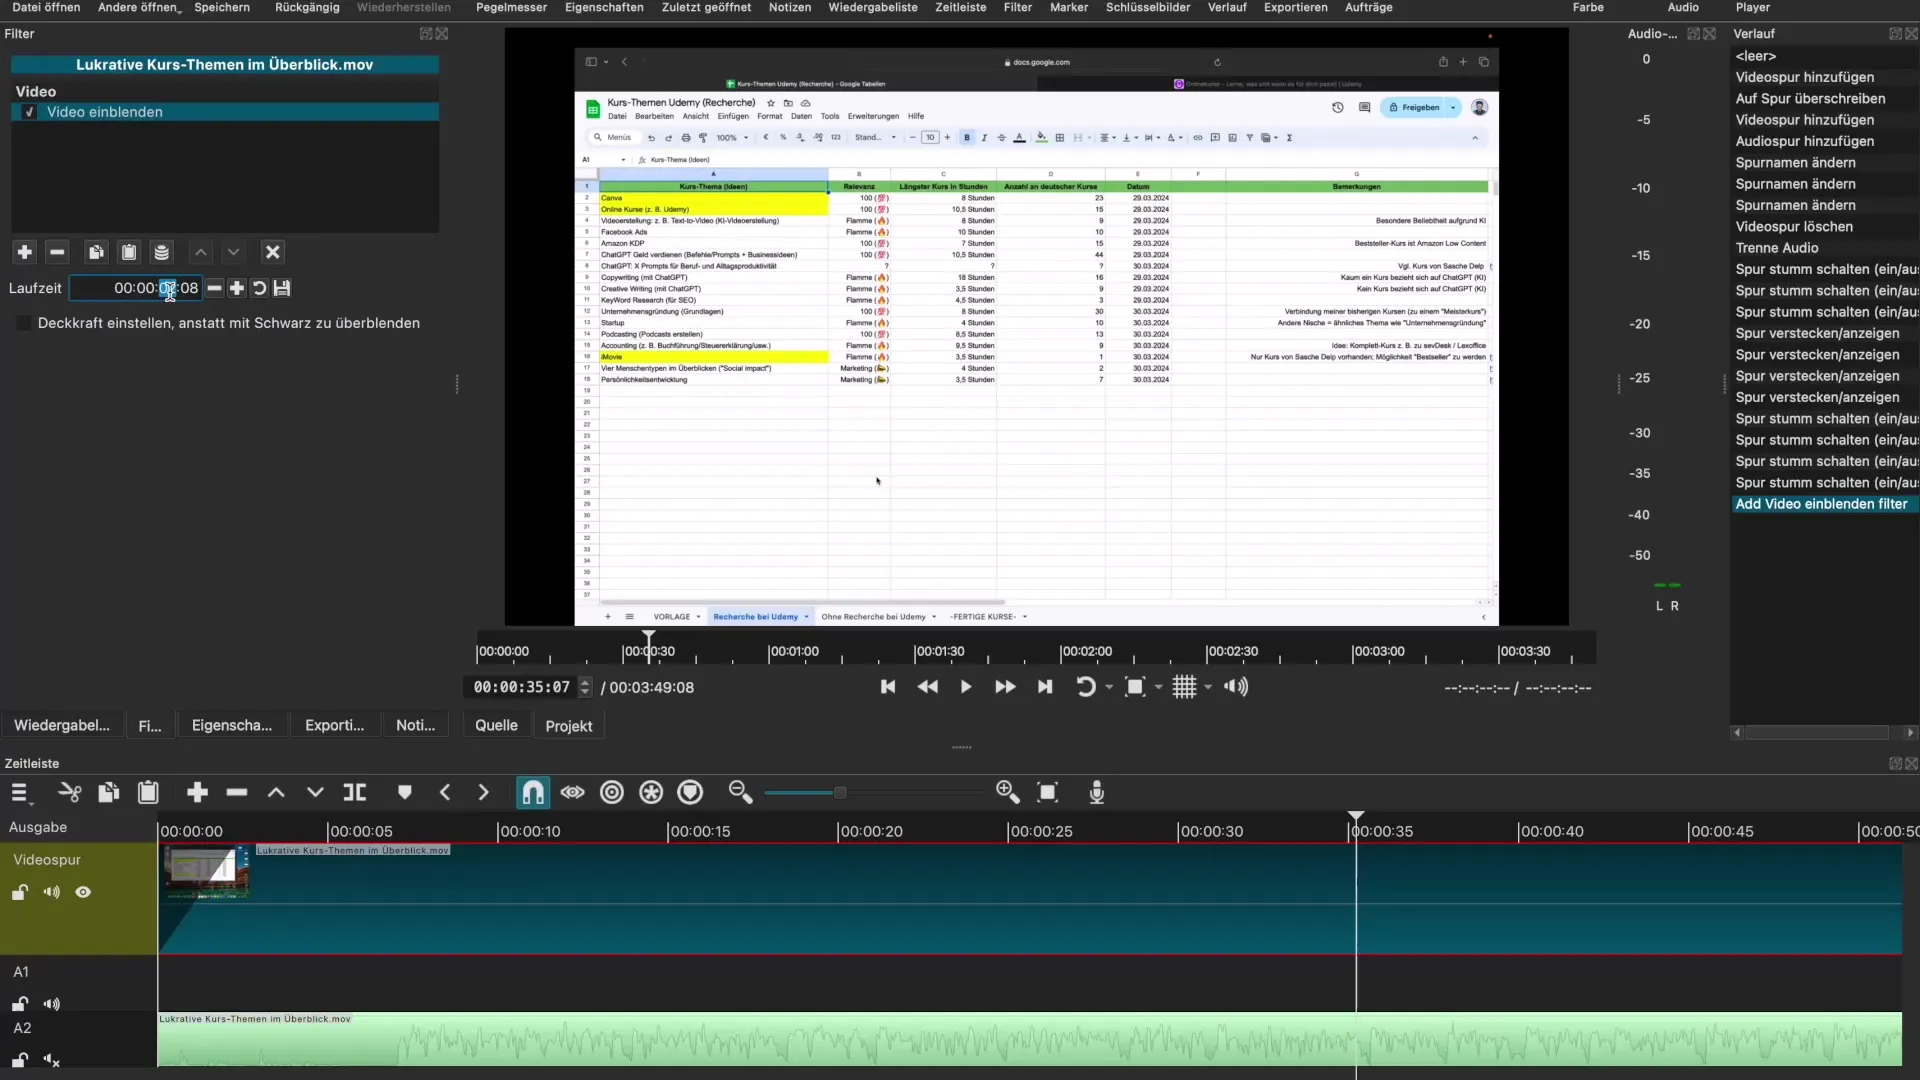
Task: Click the timeline Cut (scissors) icon
Action: 69,793
